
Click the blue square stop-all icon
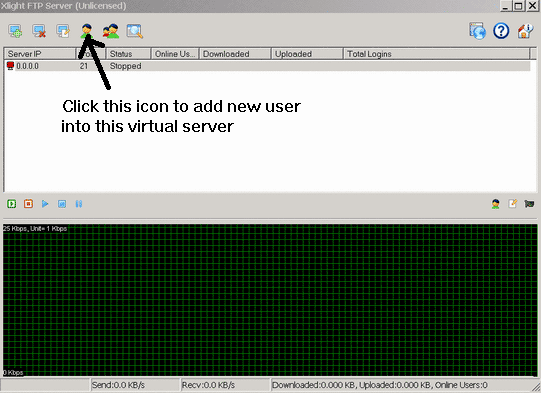click(x=62, y=204)
